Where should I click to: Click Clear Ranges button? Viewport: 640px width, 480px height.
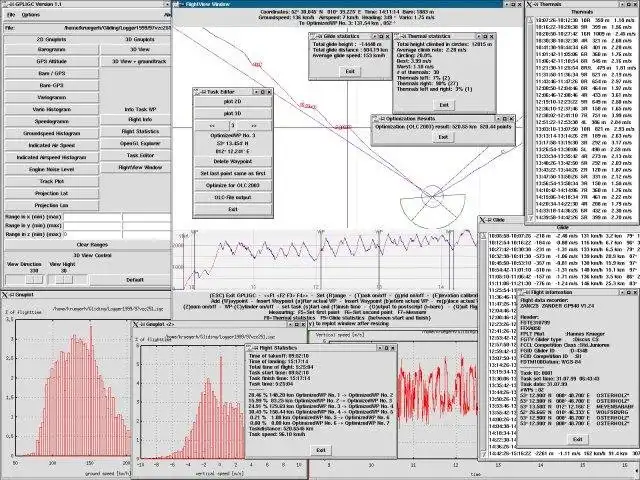[92, 245]
